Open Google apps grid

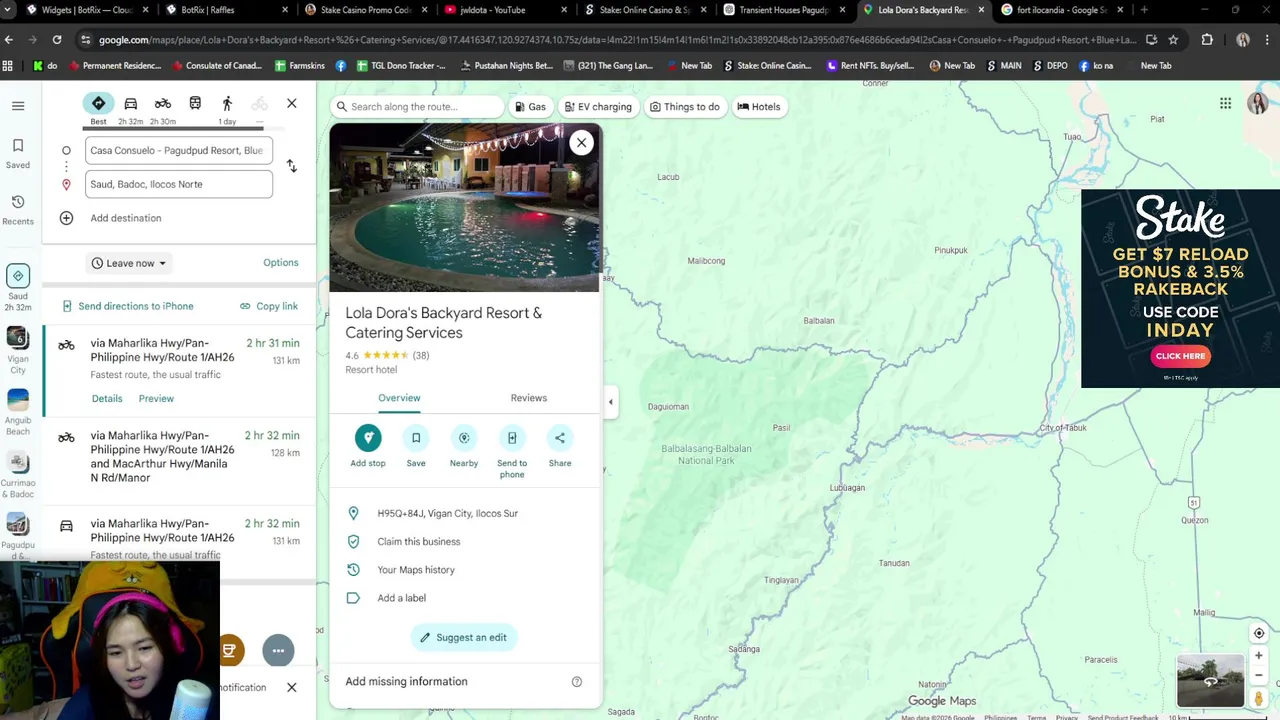(1225, 104)
